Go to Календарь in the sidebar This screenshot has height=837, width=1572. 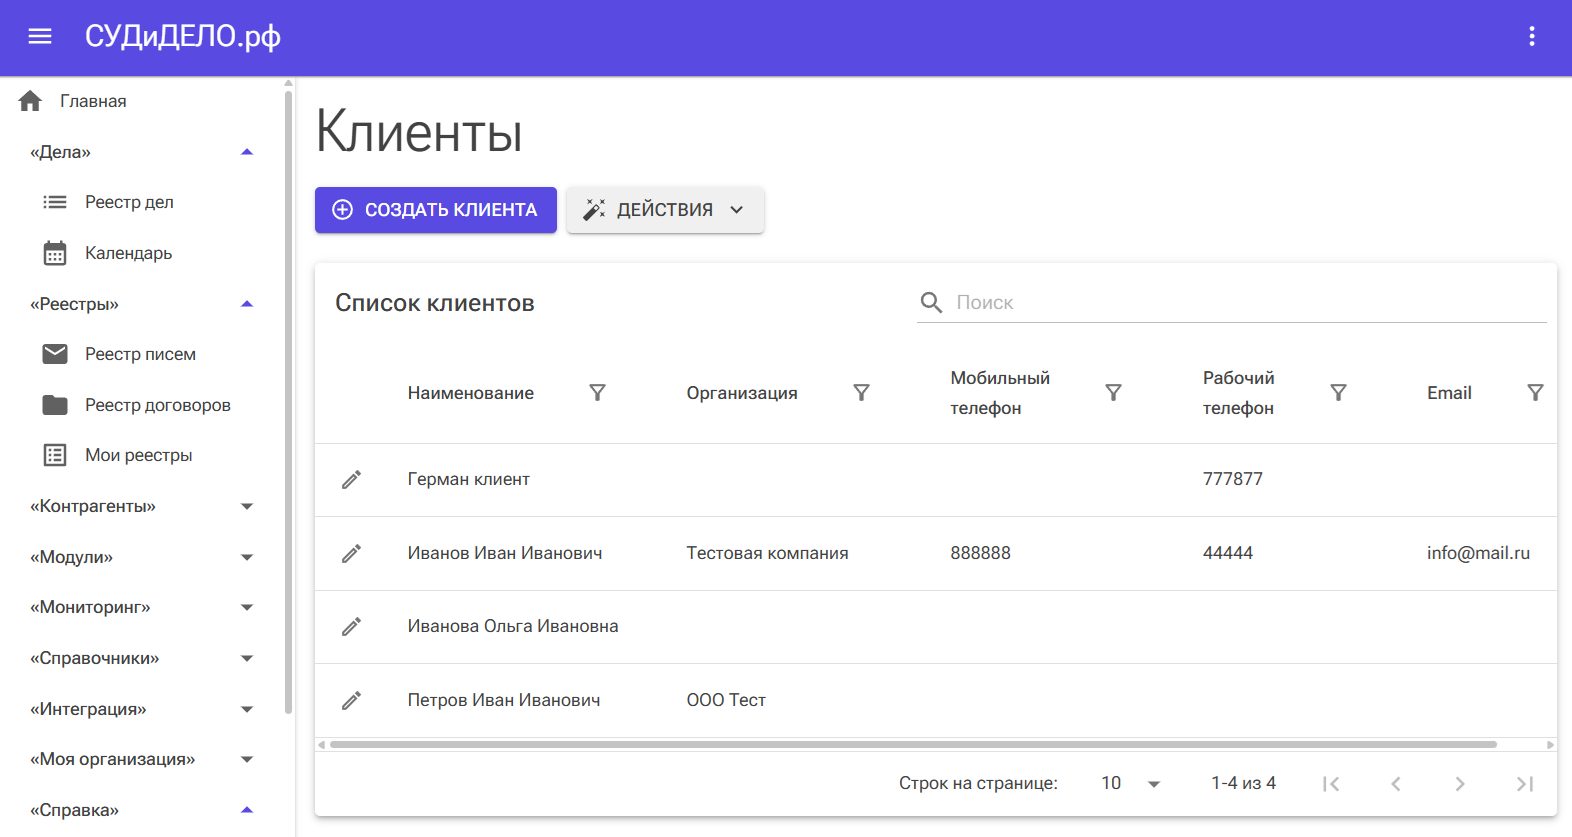click(x=128, y=253)
